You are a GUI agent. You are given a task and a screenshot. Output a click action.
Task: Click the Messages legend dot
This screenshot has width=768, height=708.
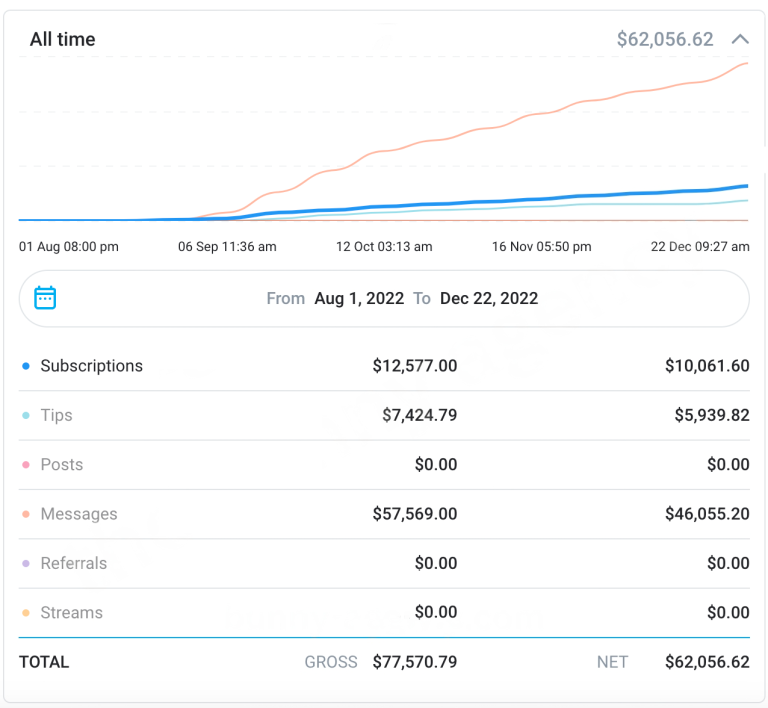click(26, 514)
